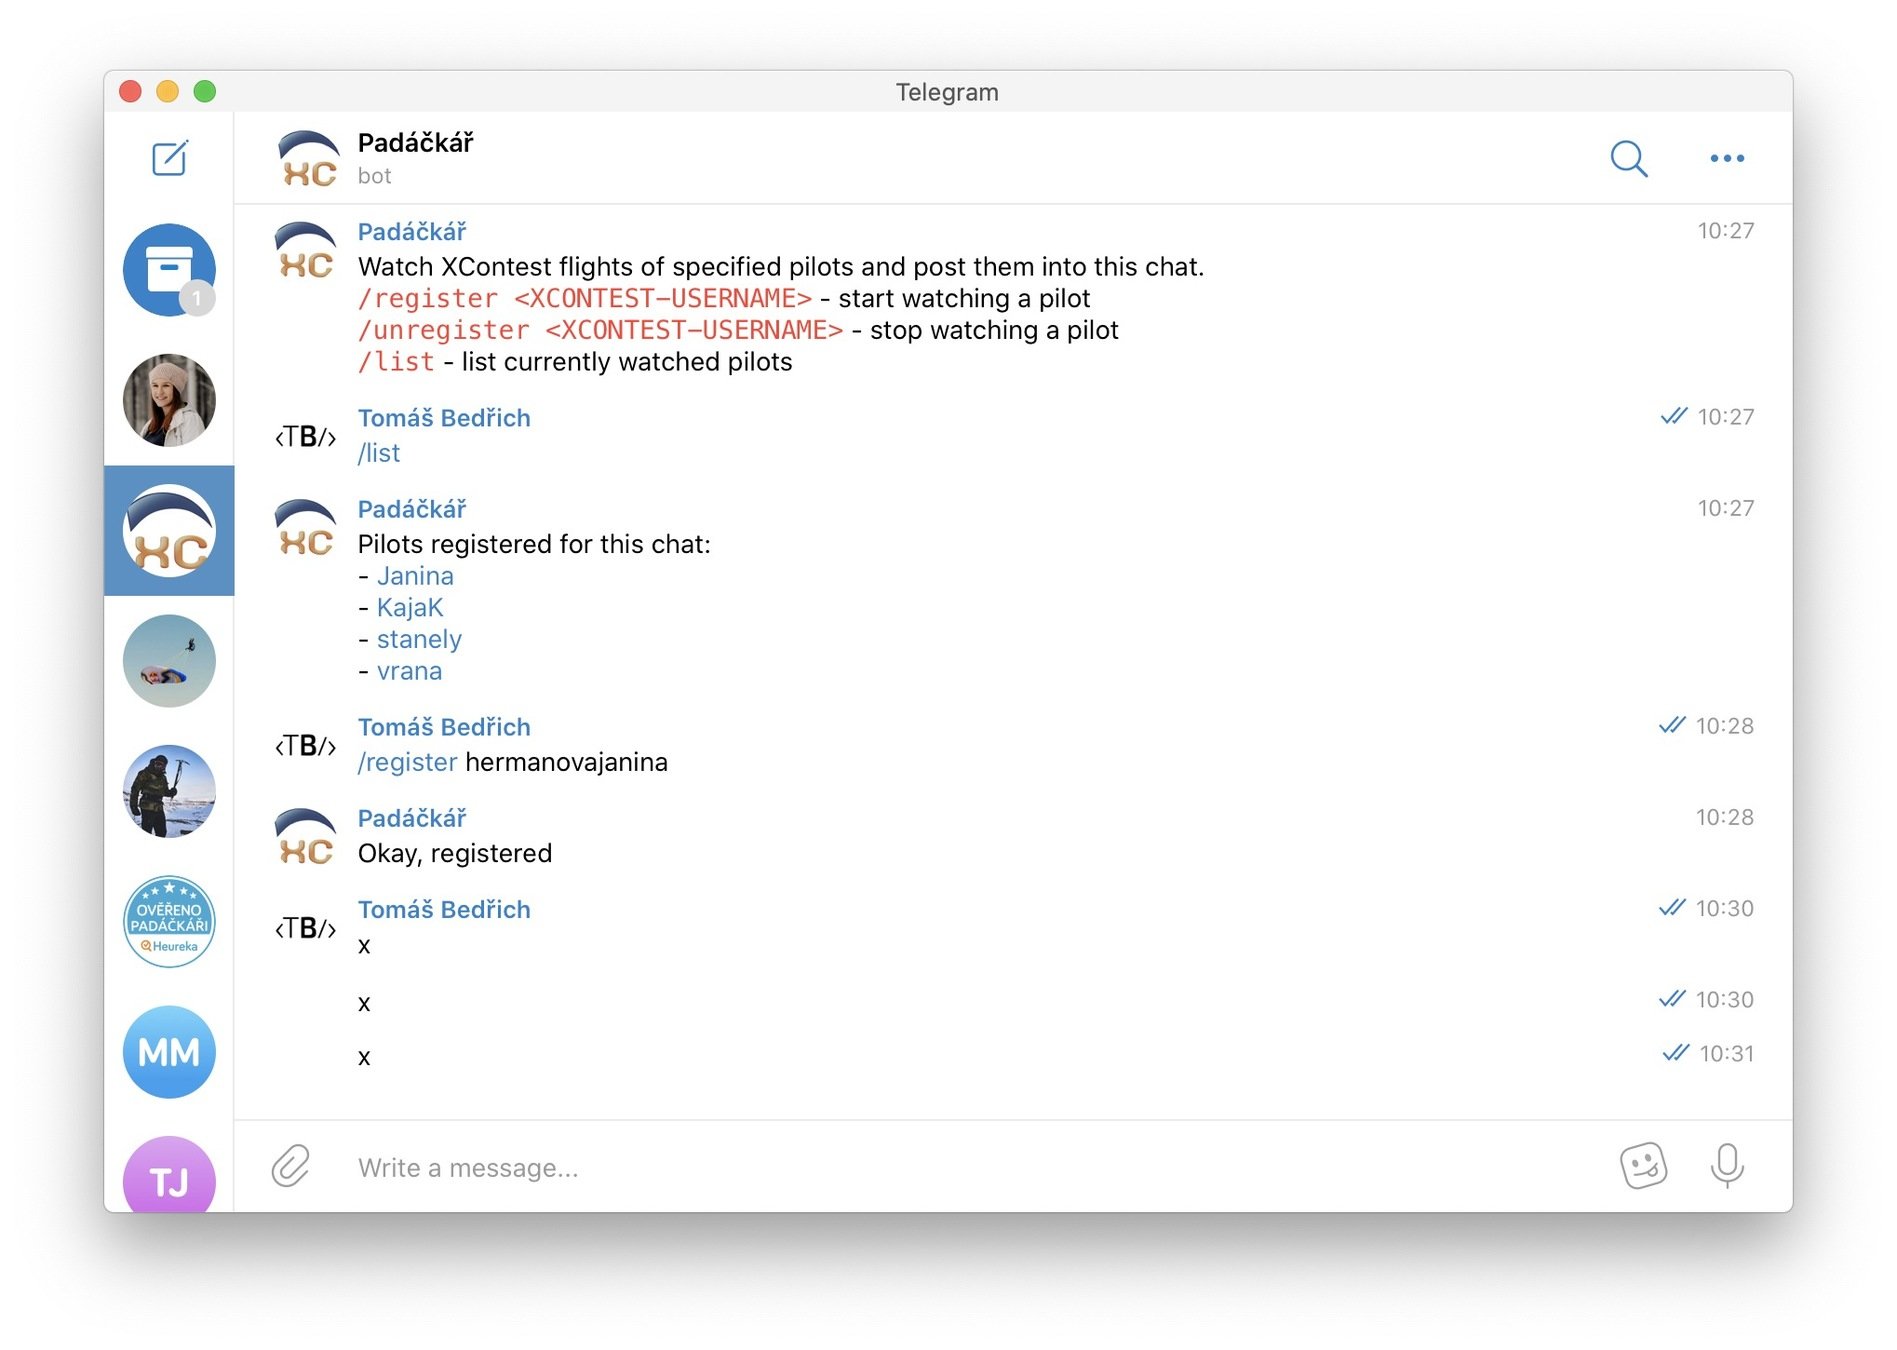Click Padáčkář name above Pilots registered message
The image size is (1897, 1350).
coord(412,509)
